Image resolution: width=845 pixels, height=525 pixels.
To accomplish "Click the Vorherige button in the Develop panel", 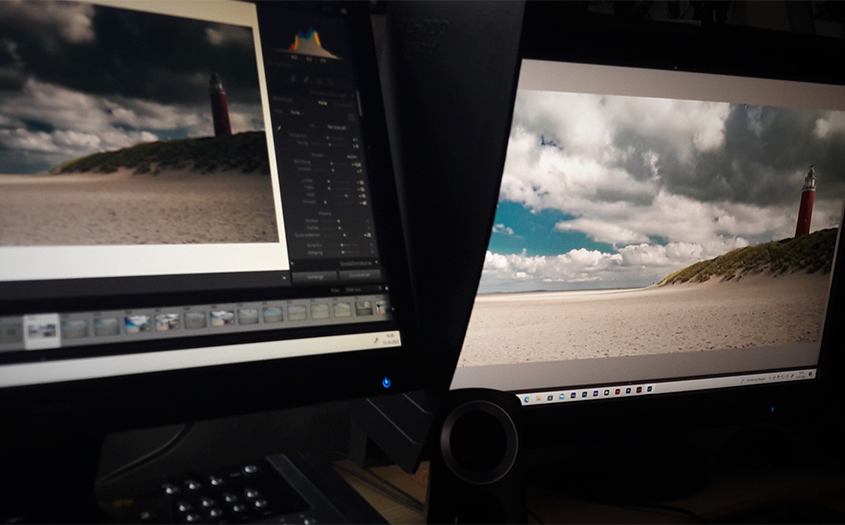I will point(314,276).
